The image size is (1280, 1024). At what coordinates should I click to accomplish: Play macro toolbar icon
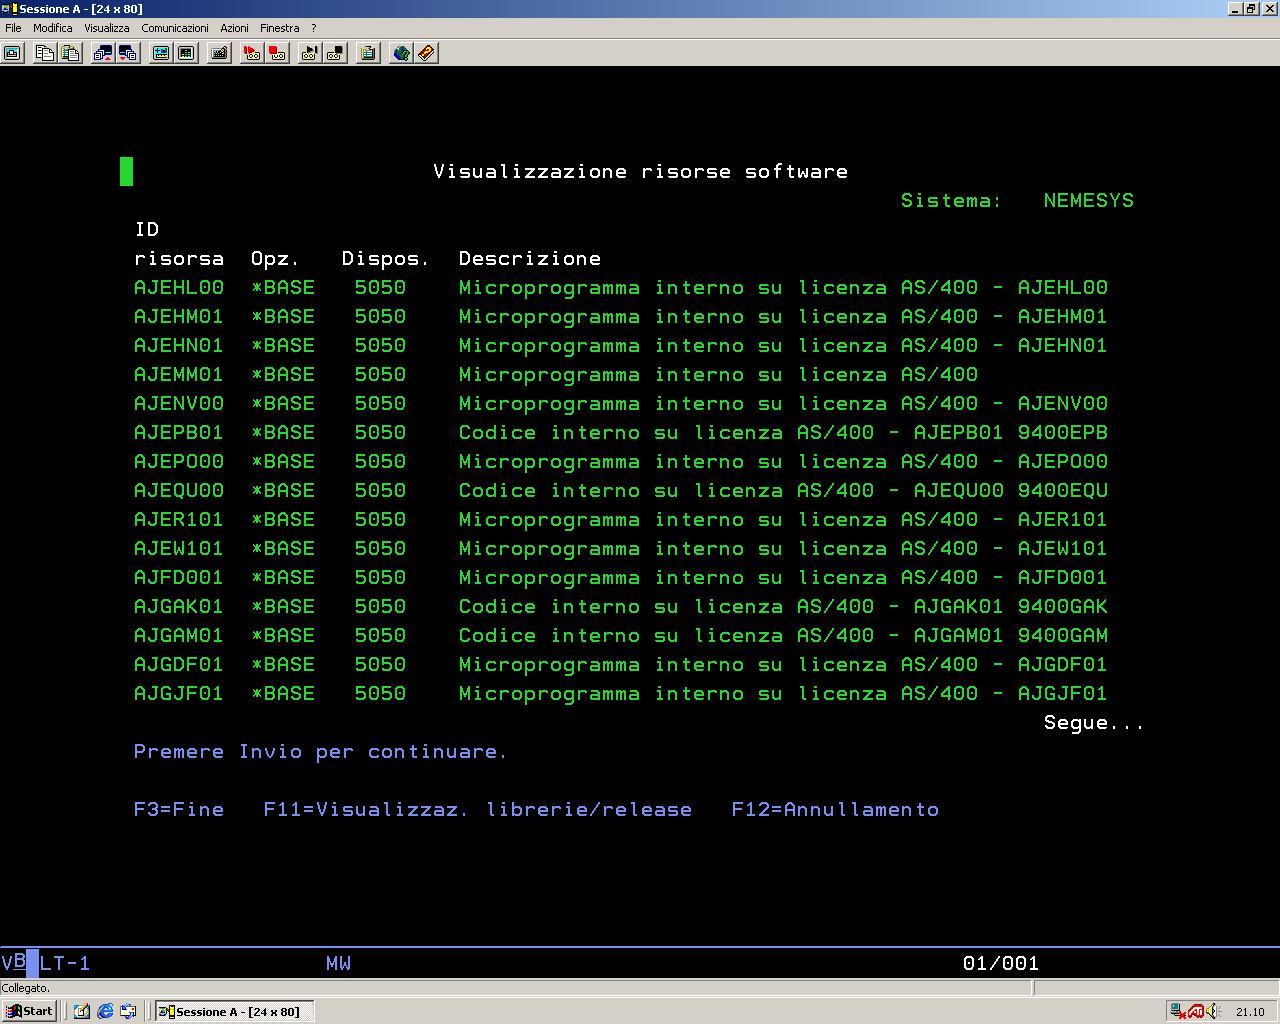(x=309, y=53)
